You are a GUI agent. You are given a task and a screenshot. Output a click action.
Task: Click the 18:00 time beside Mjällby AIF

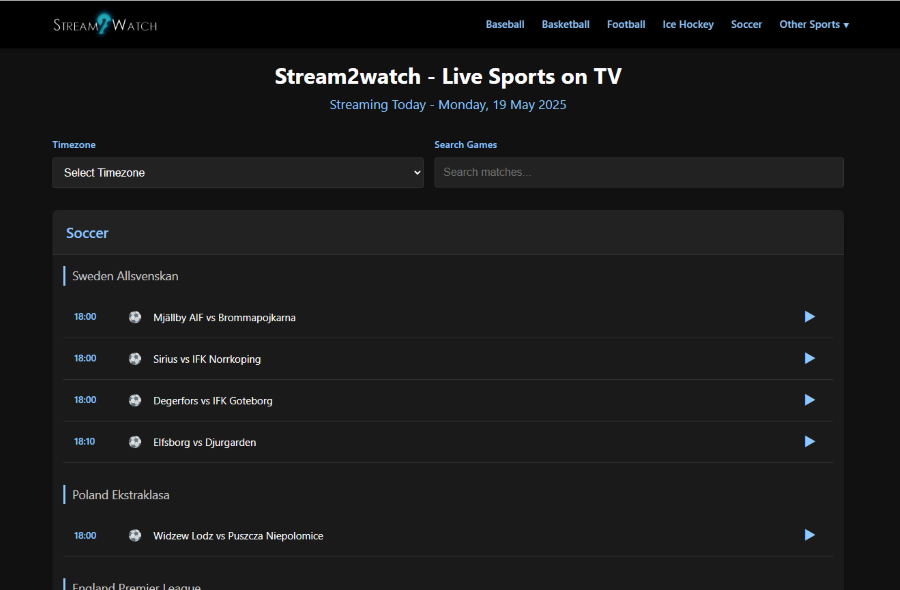click(85, 317)
